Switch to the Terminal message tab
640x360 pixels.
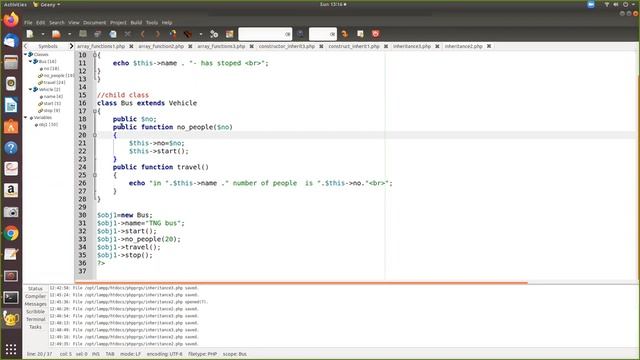point(36,319)
